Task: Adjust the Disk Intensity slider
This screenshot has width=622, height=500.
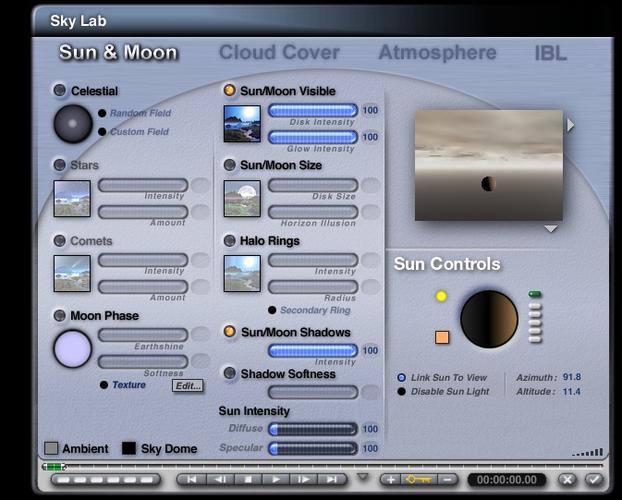Action: coord(313,110)
